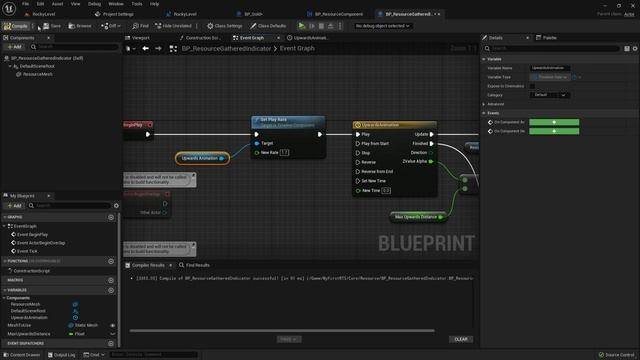Open the Tools menu

(x=137, y=4)
